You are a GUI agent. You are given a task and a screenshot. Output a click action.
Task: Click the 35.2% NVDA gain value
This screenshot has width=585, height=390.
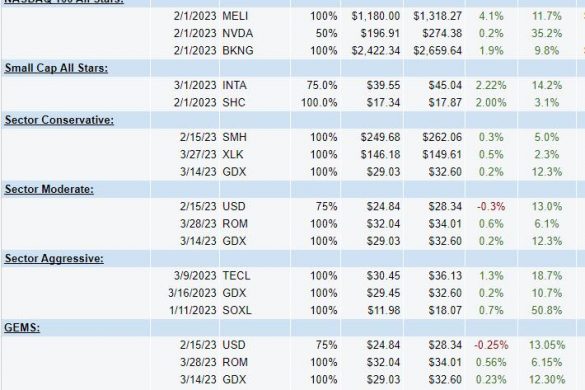point(547,33)
